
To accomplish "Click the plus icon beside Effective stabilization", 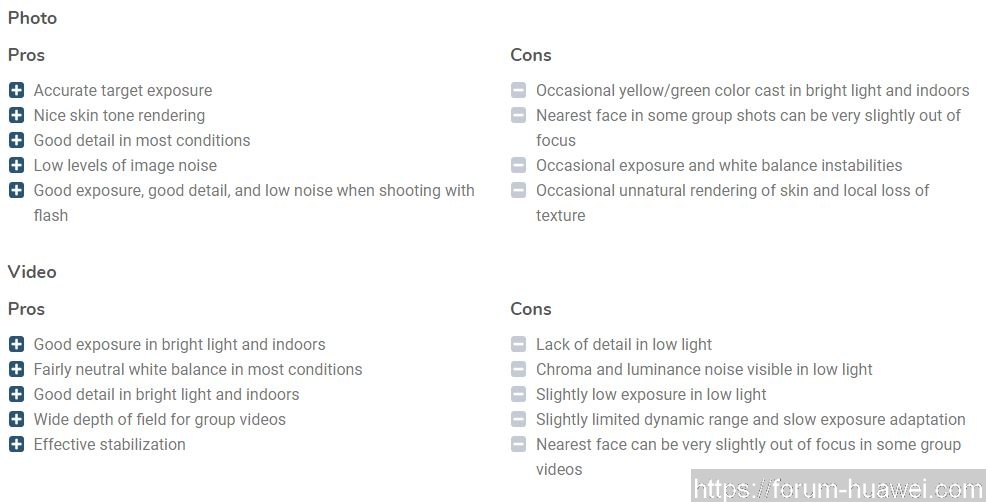I will coord(16,444).
